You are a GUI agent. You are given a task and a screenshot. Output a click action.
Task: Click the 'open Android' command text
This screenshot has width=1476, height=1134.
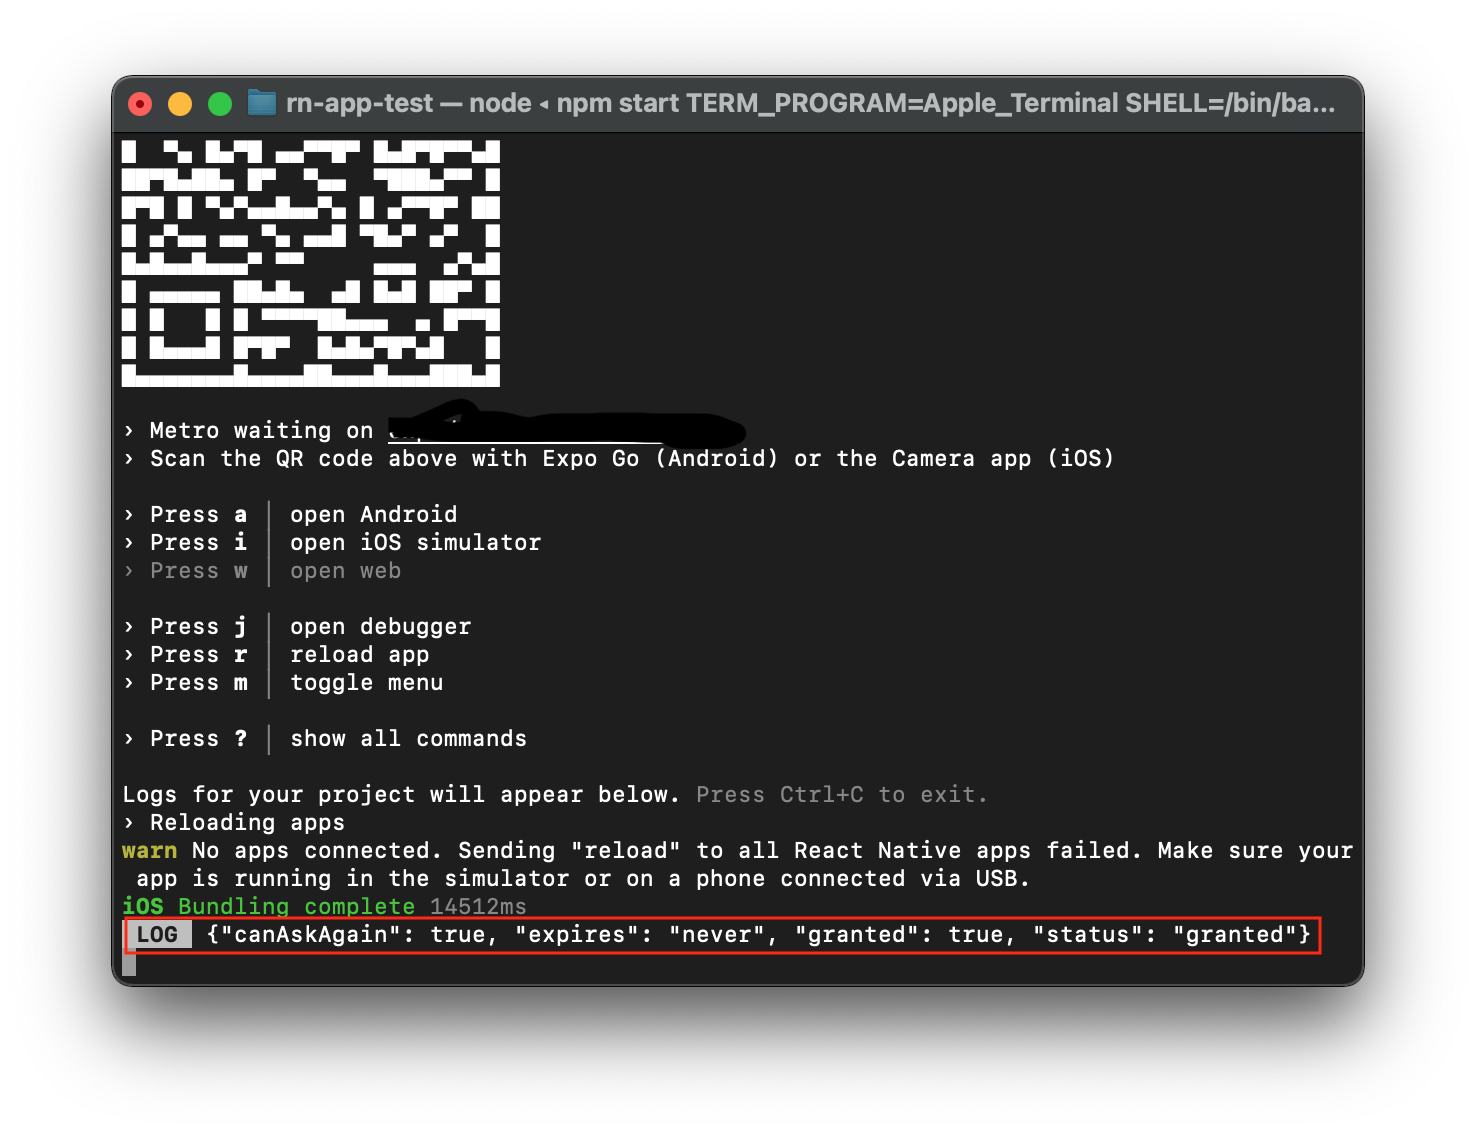point(374,514)
